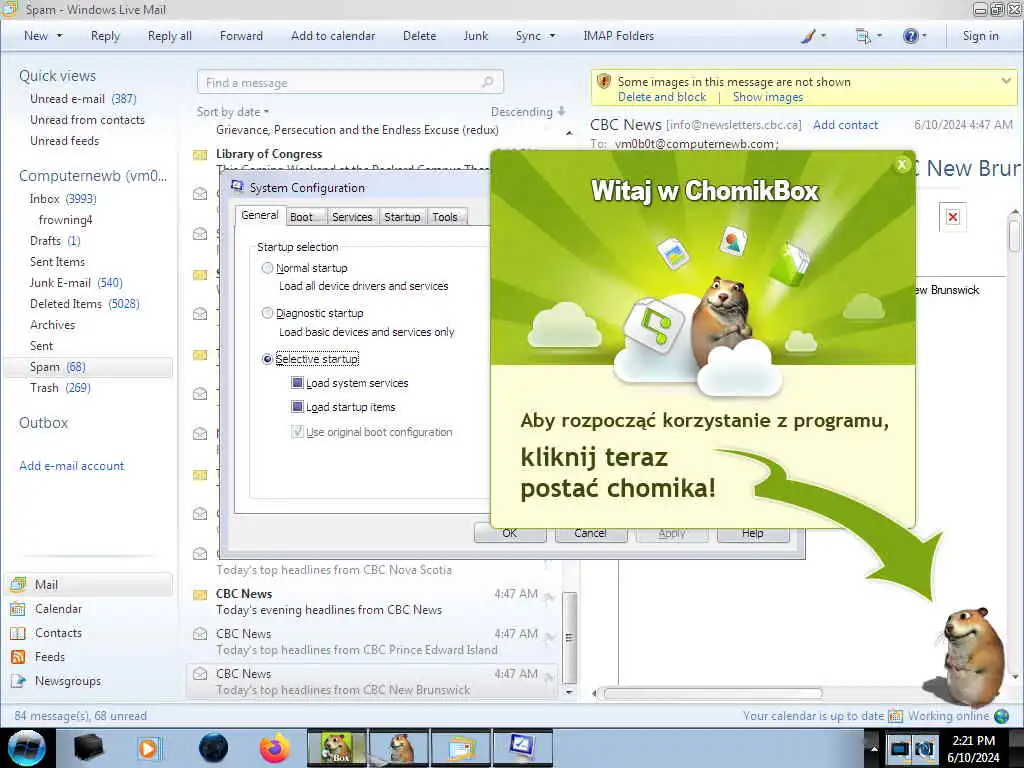Switch to the hamster taskbar window button
This screenshot has height=768, width=1024.
pyautogui.click(x=399, y=748)
